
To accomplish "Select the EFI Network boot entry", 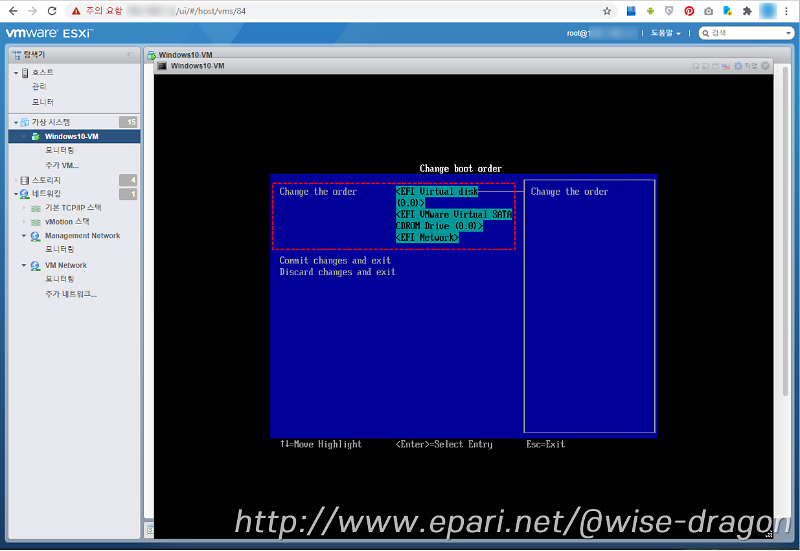I will (427, 237).
